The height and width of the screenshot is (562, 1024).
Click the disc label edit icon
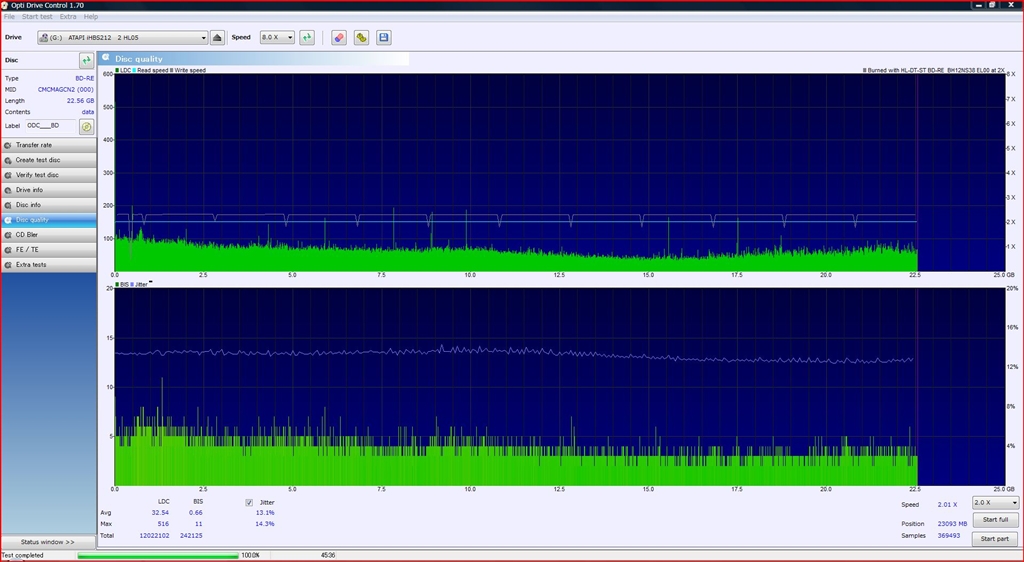86,126
